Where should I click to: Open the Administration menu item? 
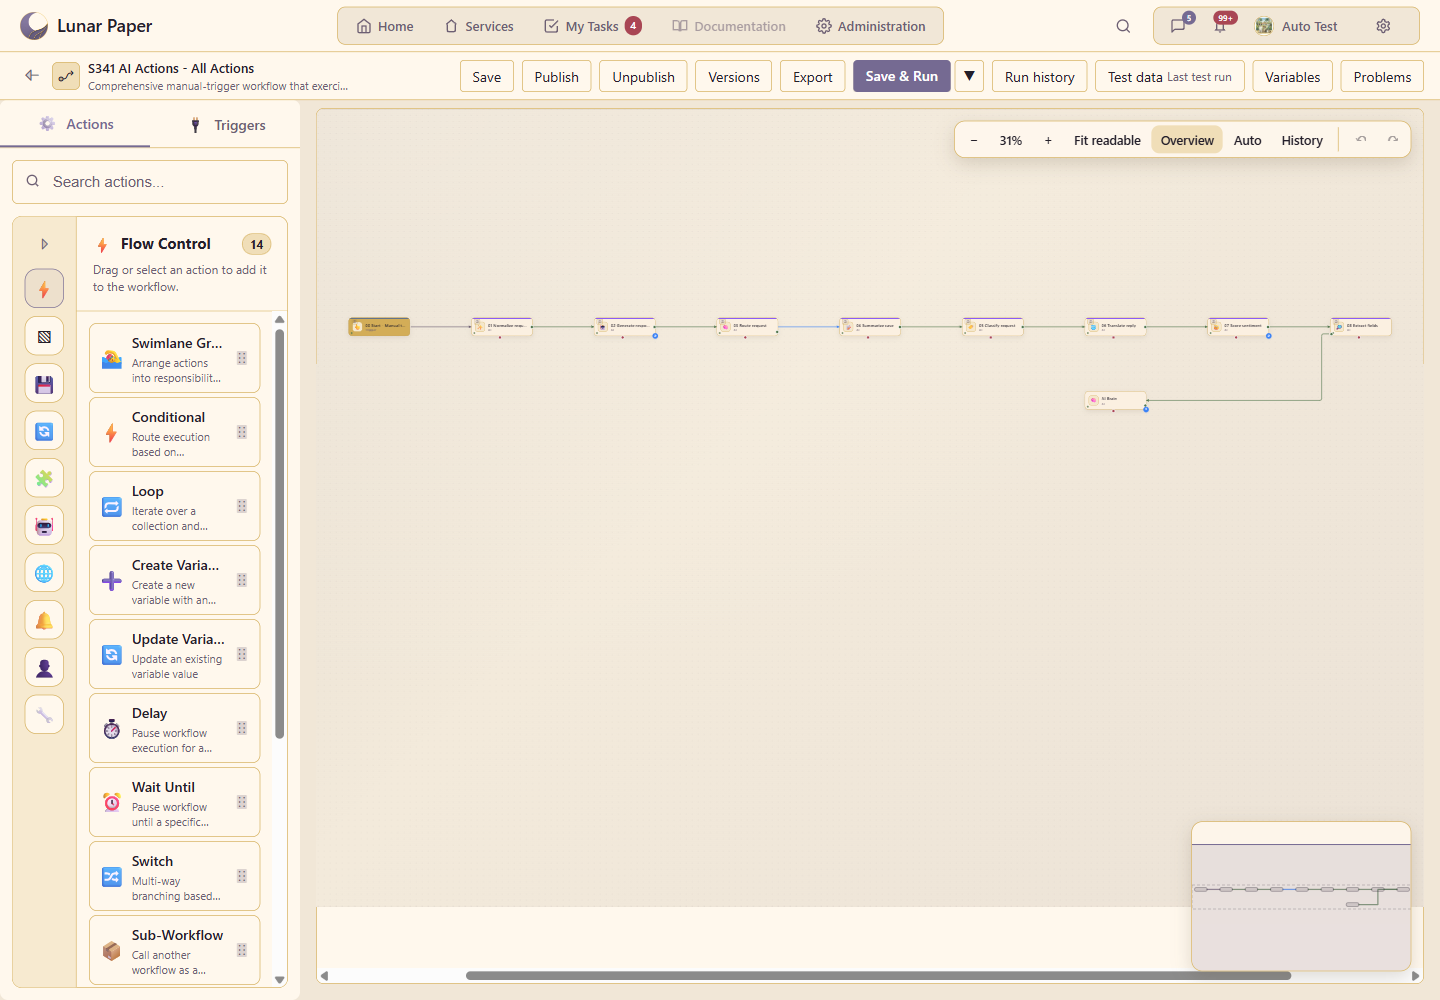871,26
